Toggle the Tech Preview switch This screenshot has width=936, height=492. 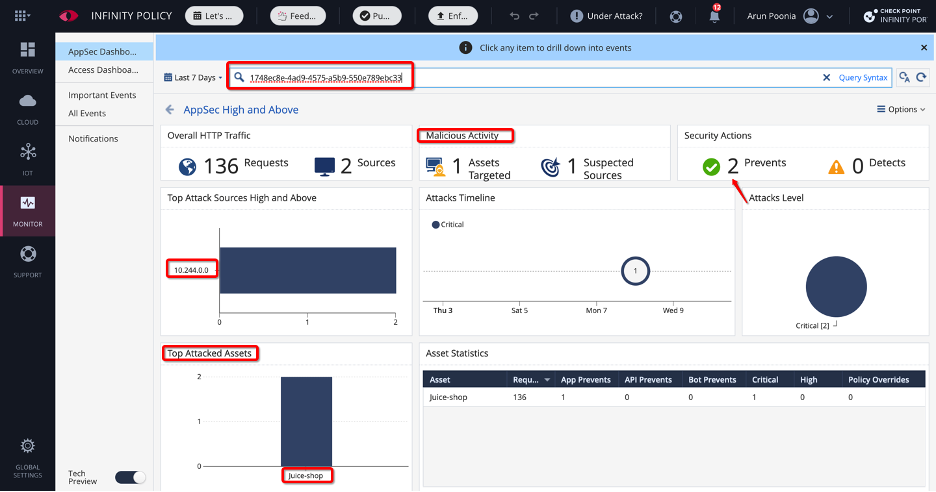pos(130,477)
